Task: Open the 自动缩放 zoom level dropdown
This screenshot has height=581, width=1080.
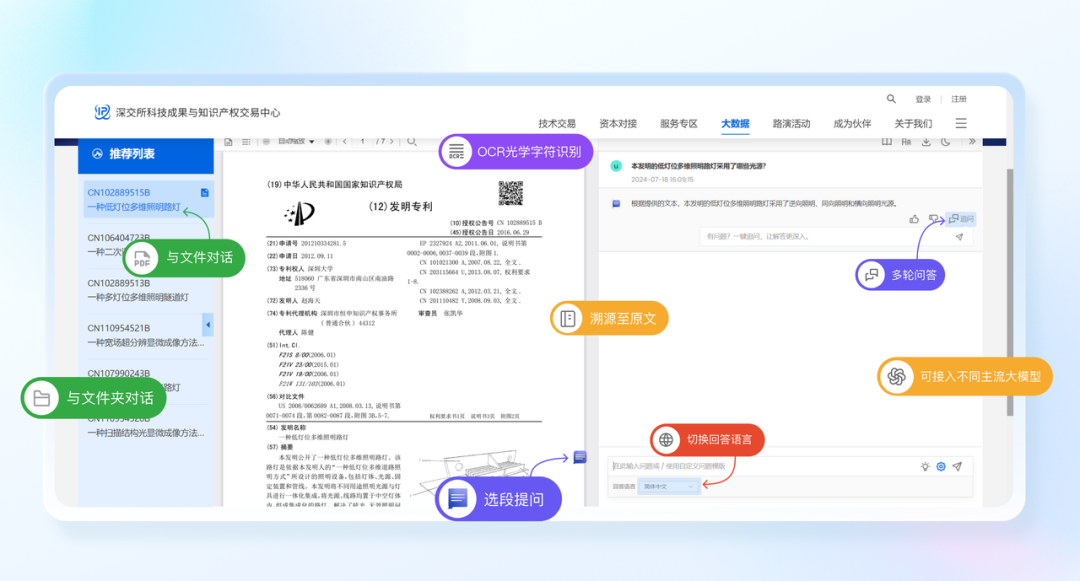Action: click(295, 142)
